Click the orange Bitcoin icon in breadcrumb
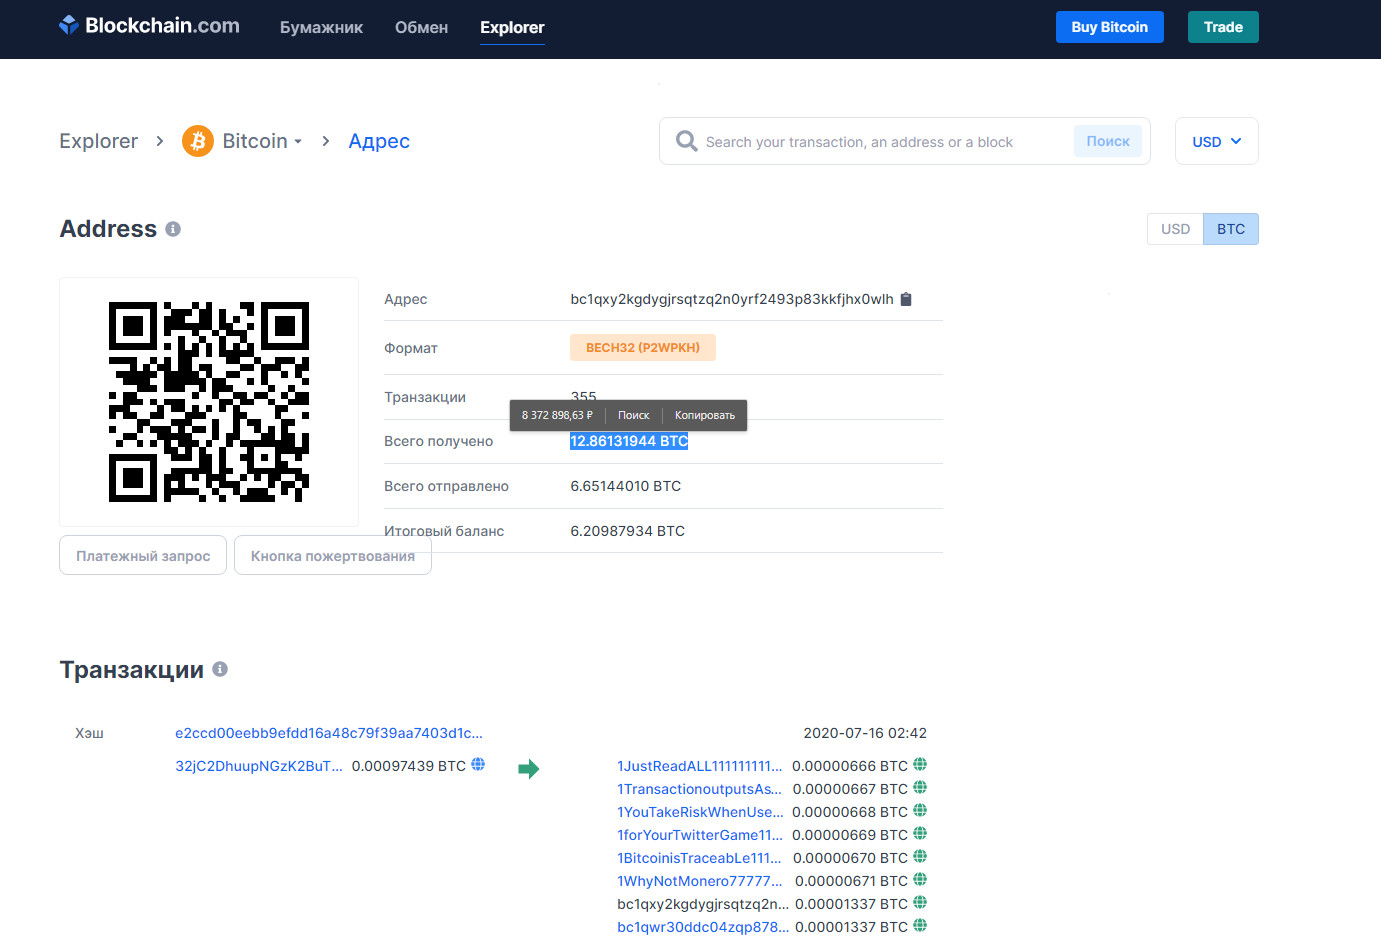The height and width of the screenshot is (950, 1381). point(198,141)
